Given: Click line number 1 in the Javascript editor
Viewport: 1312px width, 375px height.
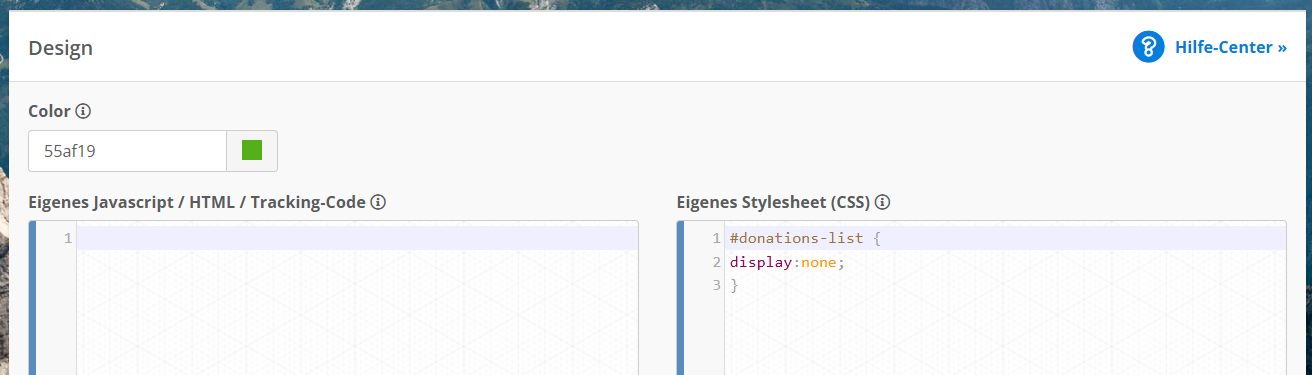Looking at the screenshot, I should pyautogui.click(x=68, y=238).
